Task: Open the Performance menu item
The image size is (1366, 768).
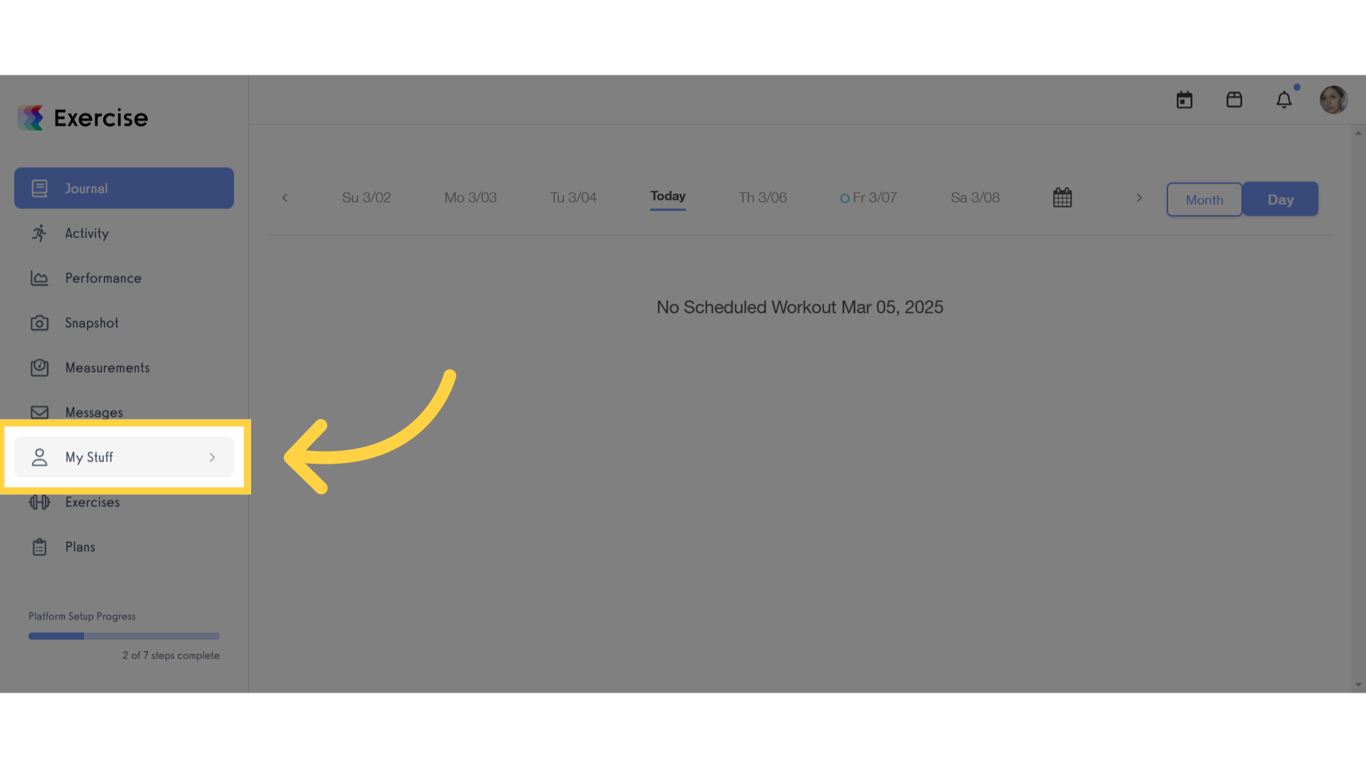Action: [x=124, y=278]
